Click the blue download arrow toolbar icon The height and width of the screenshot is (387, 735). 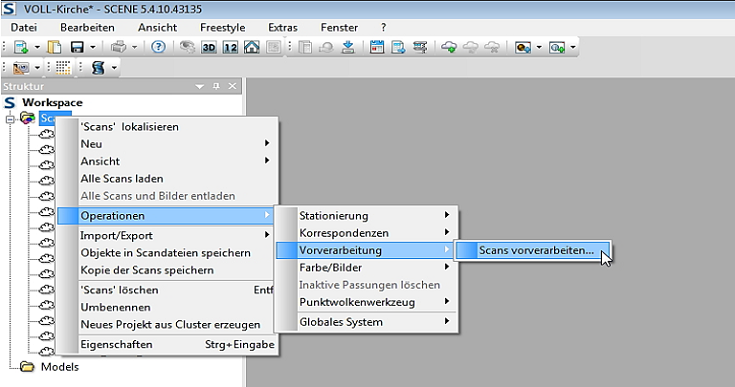click(348, 47)
